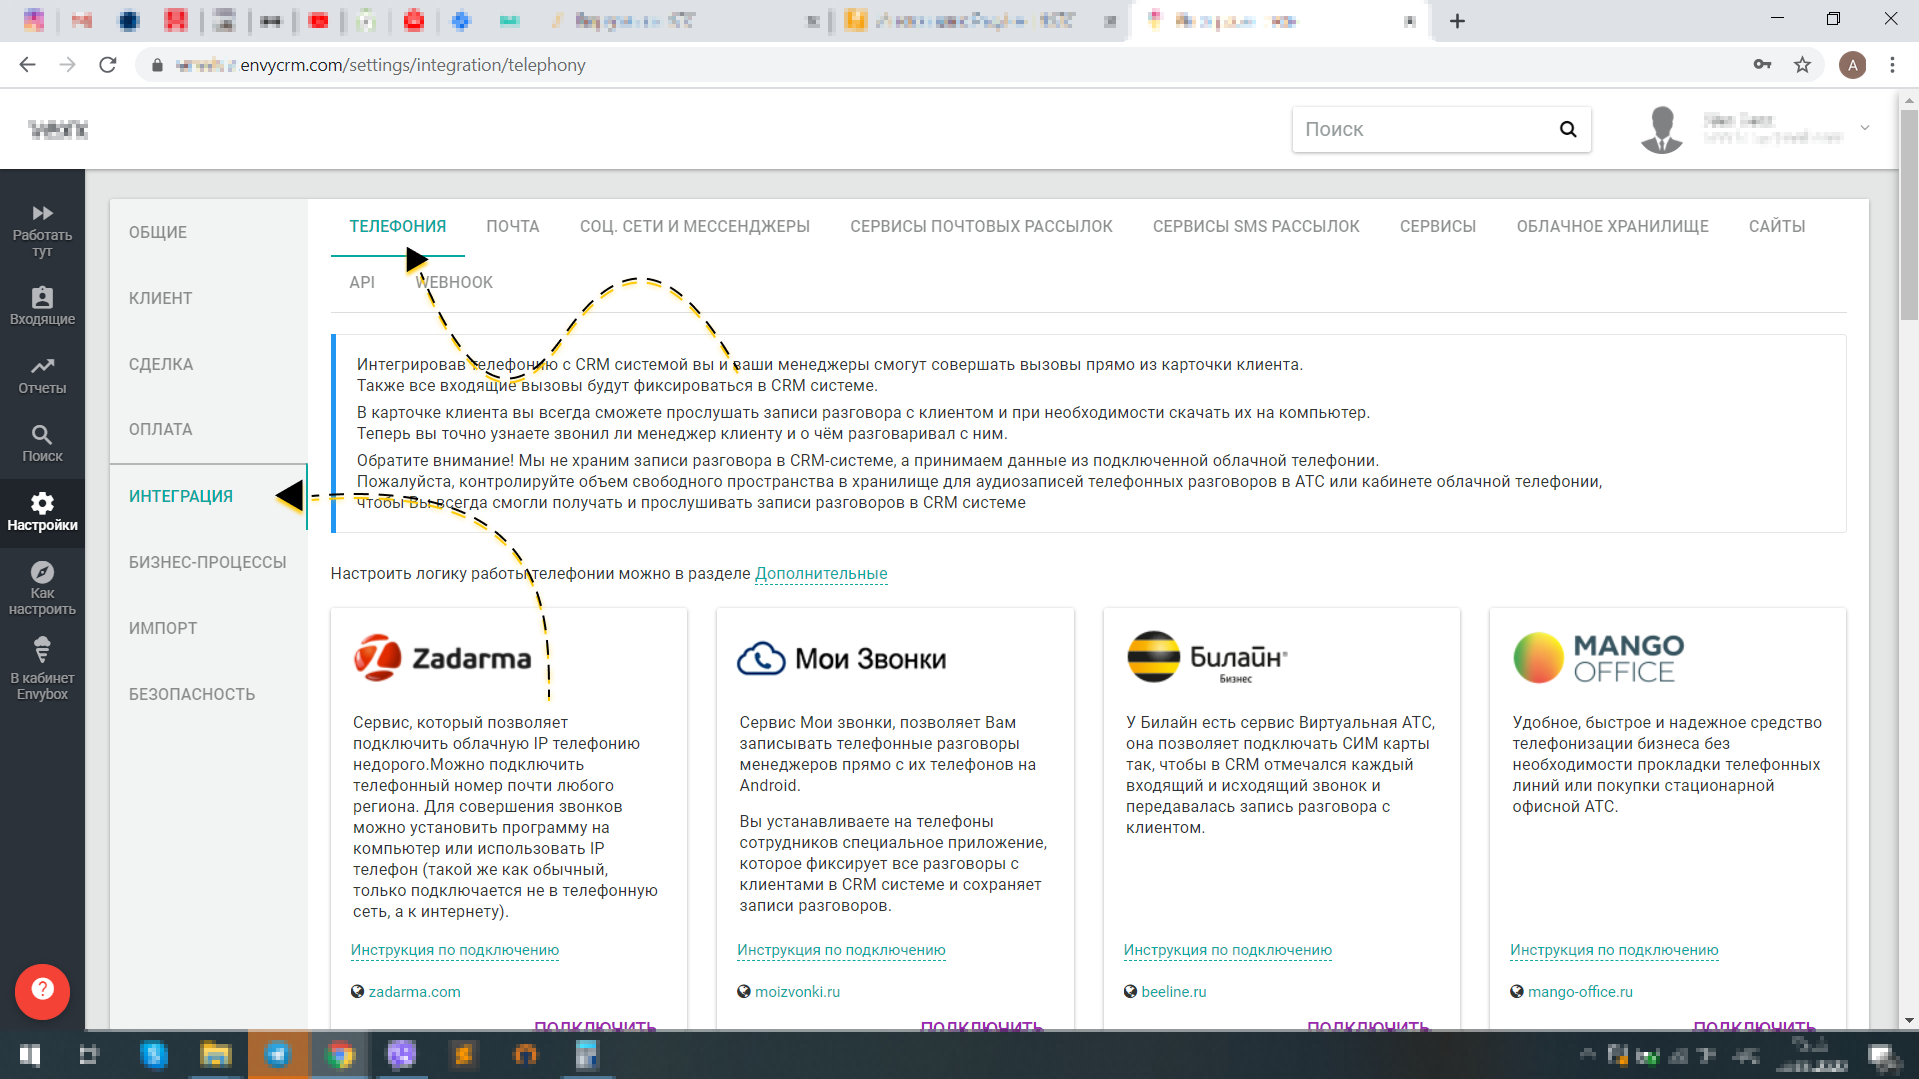
Task: Click the magnifier in the search bar
Action: pyautogui.click(x=1566, y=129)
